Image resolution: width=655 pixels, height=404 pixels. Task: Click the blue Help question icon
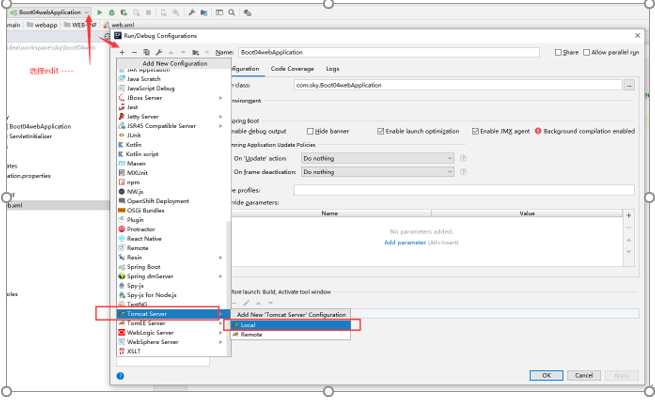coord(120,376)
